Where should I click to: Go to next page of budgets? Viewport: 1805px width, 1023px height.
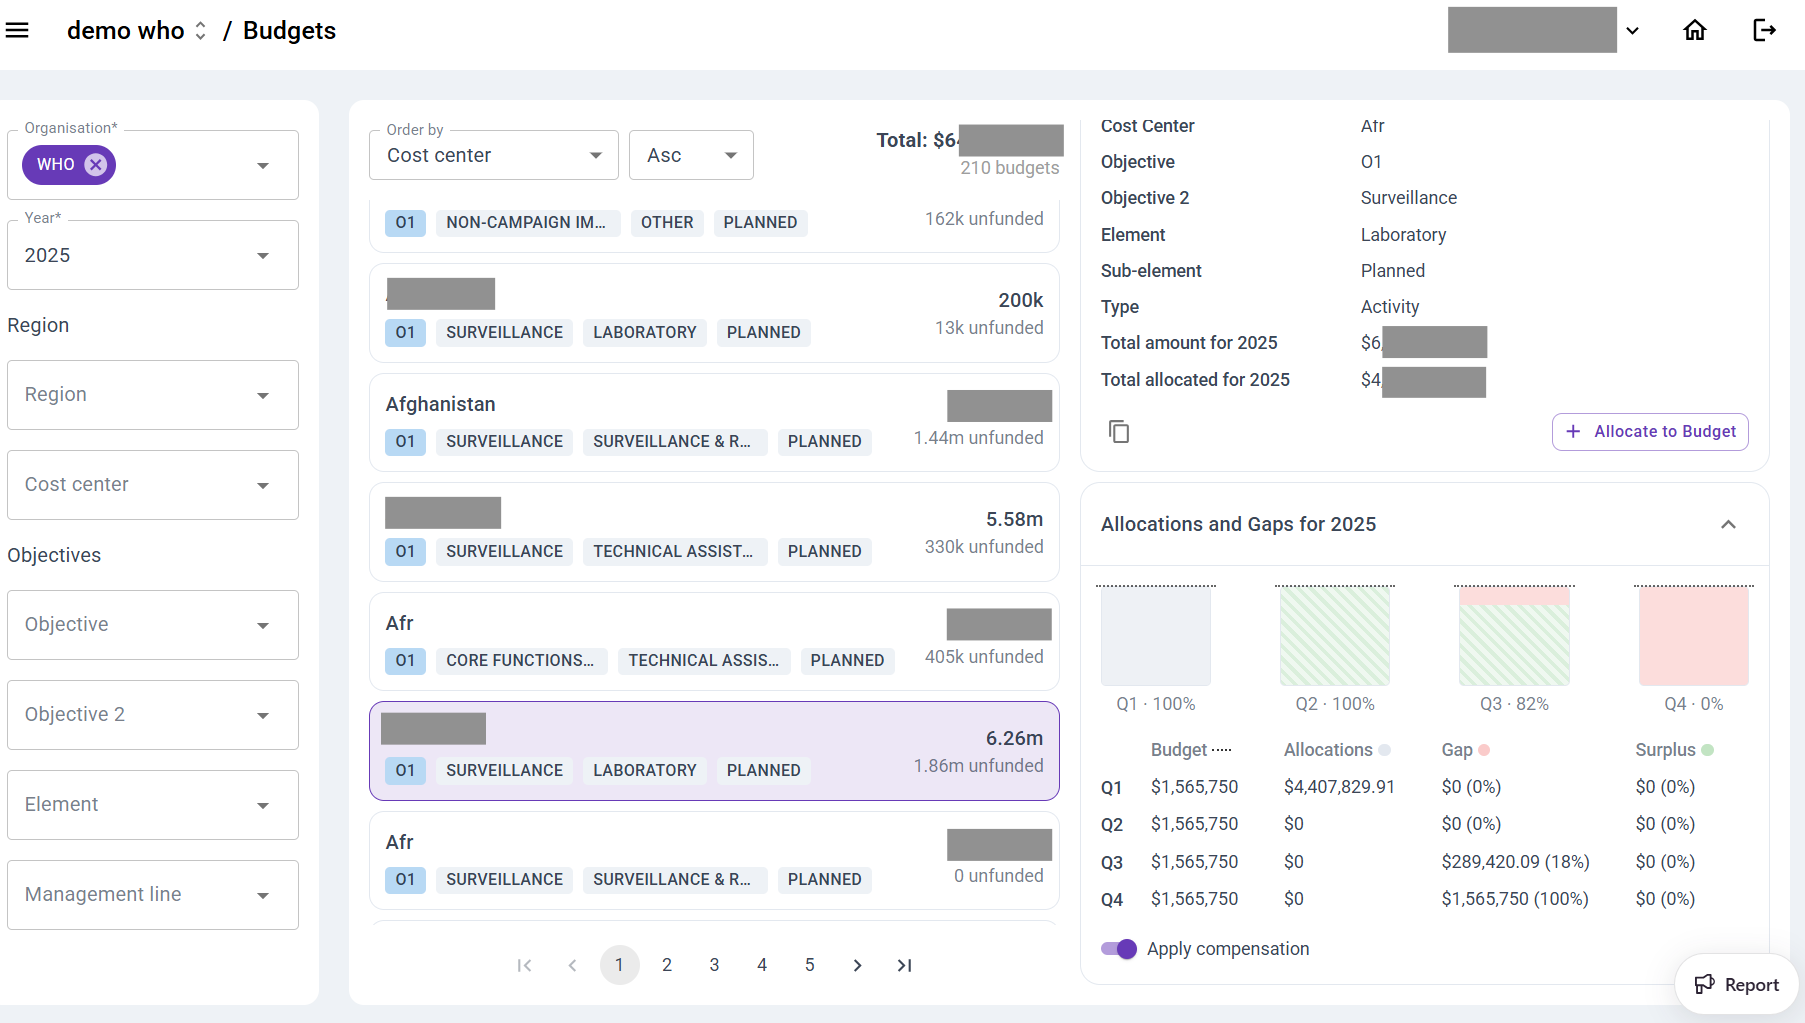pyautogui.click(x=857, y=965)
